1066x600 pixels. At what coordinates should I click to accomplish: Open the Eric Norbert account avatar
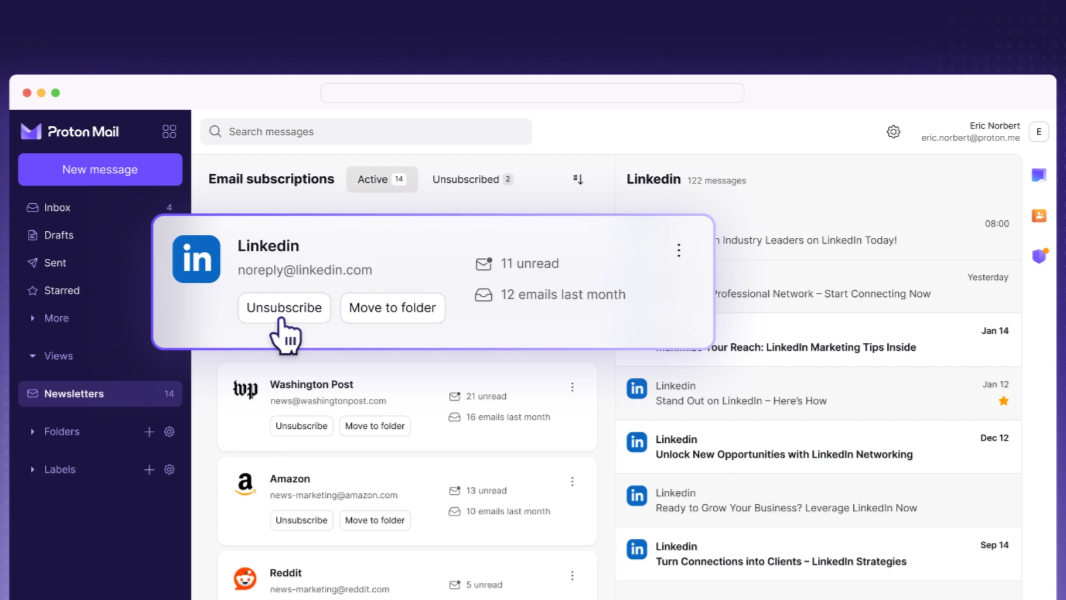[1038, 131]
